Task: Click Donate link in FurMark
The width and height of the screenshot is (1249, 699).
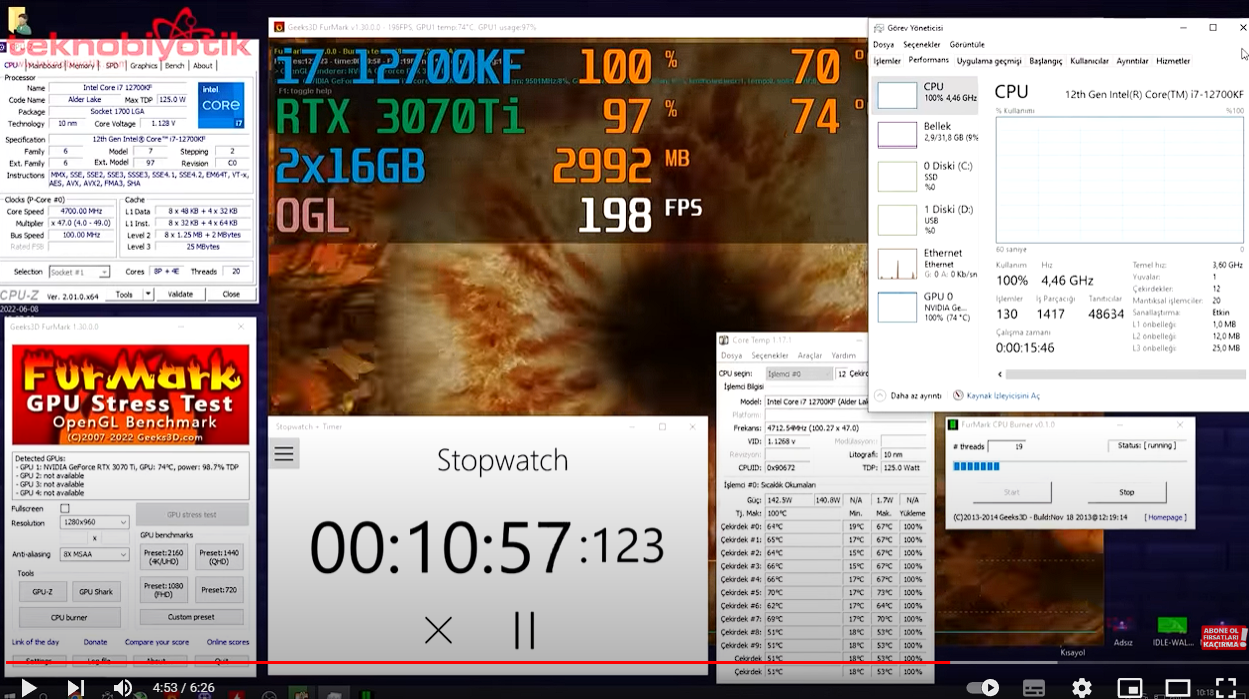Action: tap(95, 642)
